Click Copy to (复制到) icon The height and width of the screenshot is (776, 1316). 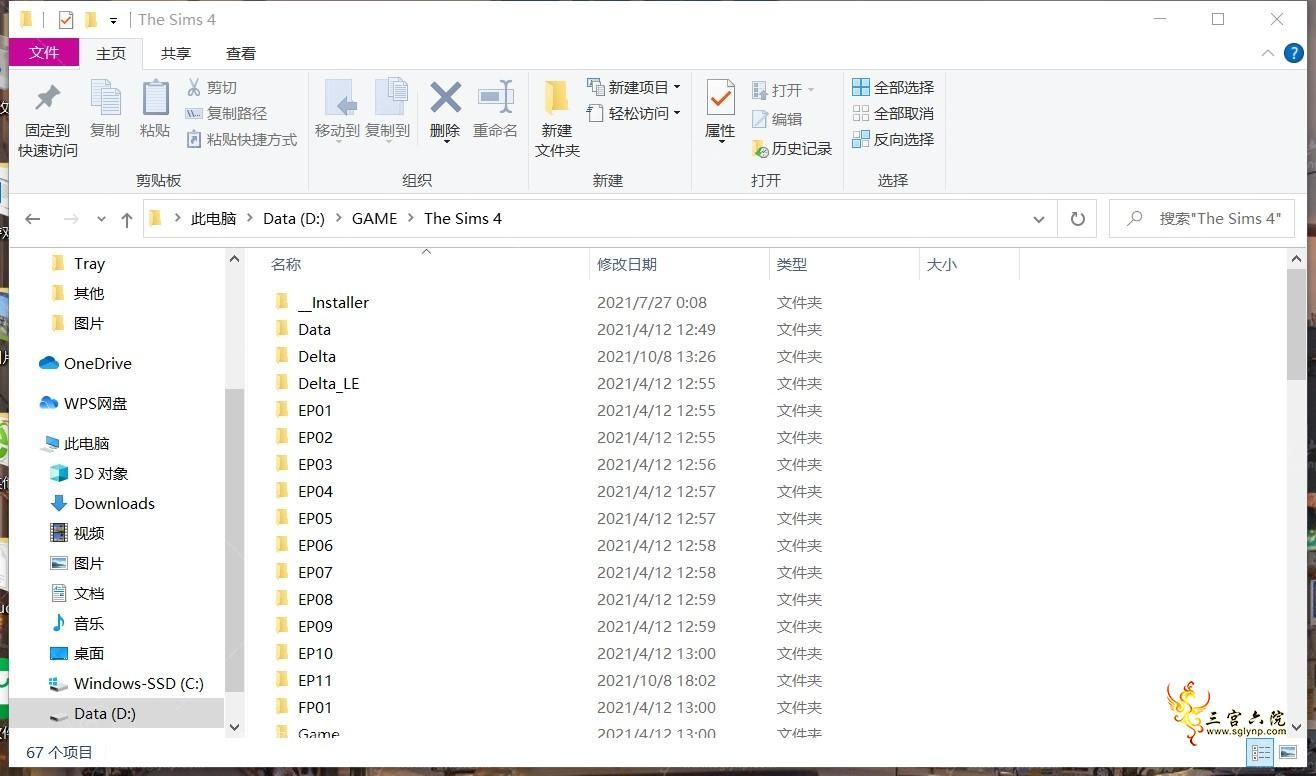389,98
